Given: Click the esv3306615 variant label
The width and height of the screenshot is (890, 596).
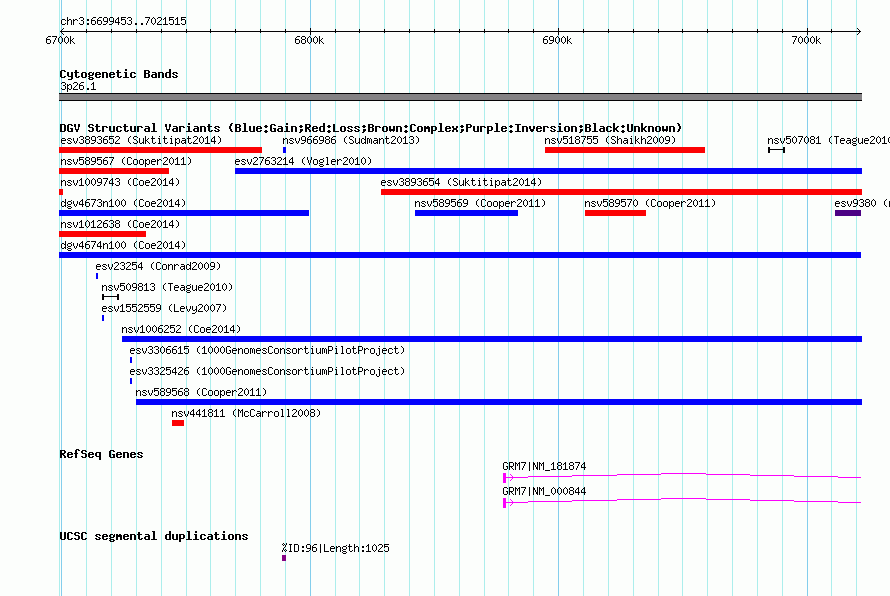Looking at the screenshot, I should tap(267, 350).
